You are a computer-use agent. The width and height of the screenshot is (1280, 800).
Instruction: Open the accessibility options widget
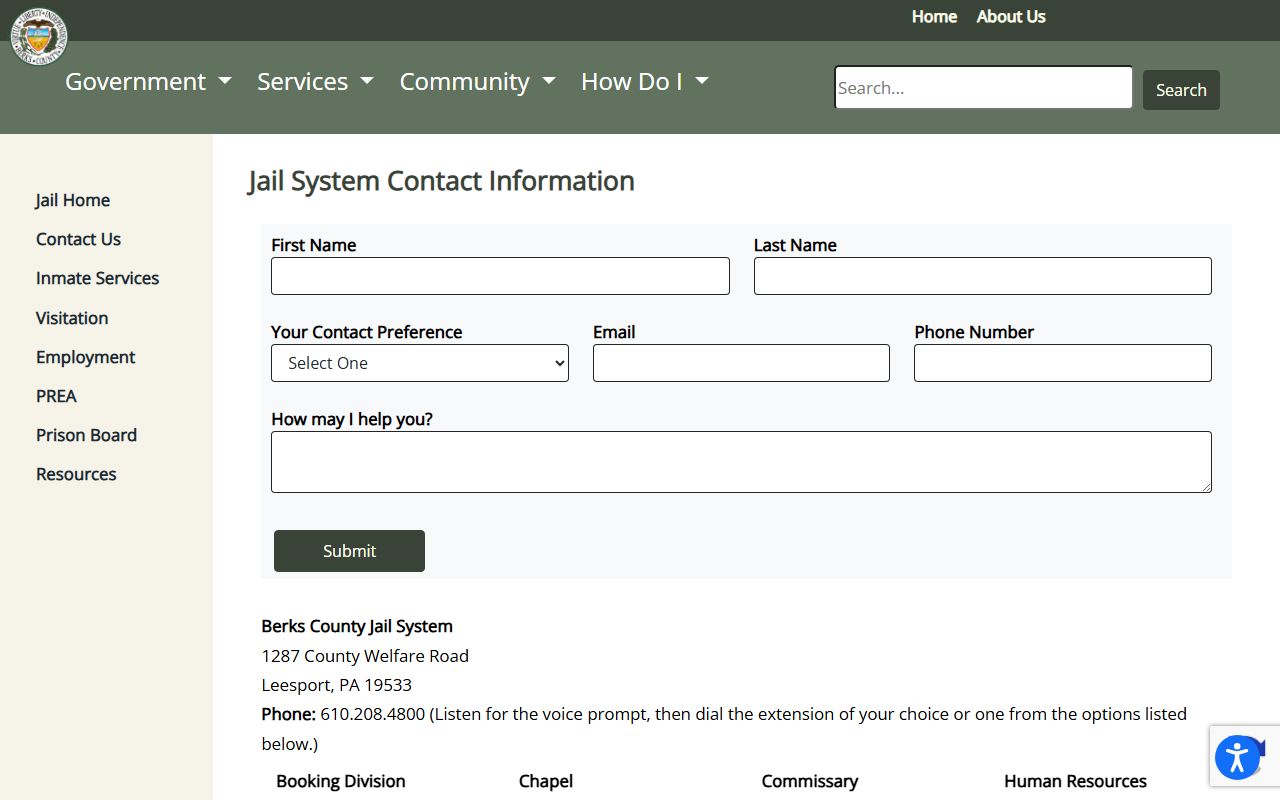[x=1238, y=757]
